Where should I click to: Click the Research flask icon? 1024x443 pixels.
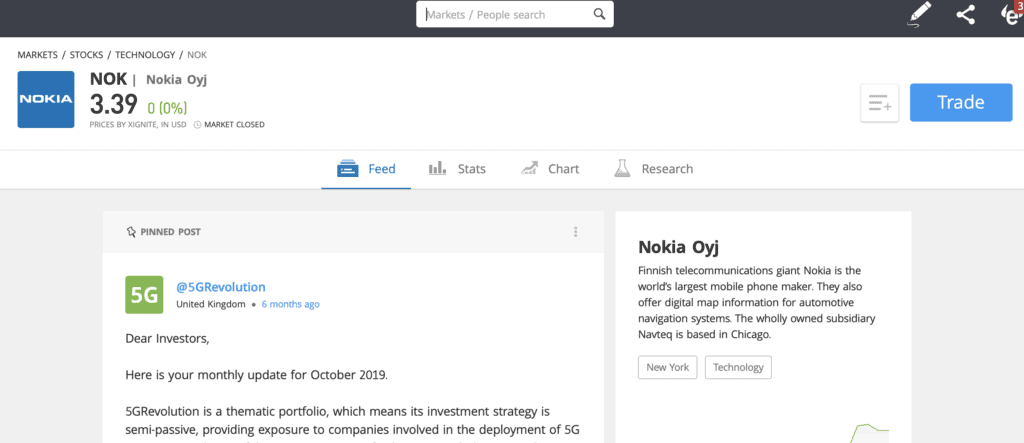click(621, 169)
